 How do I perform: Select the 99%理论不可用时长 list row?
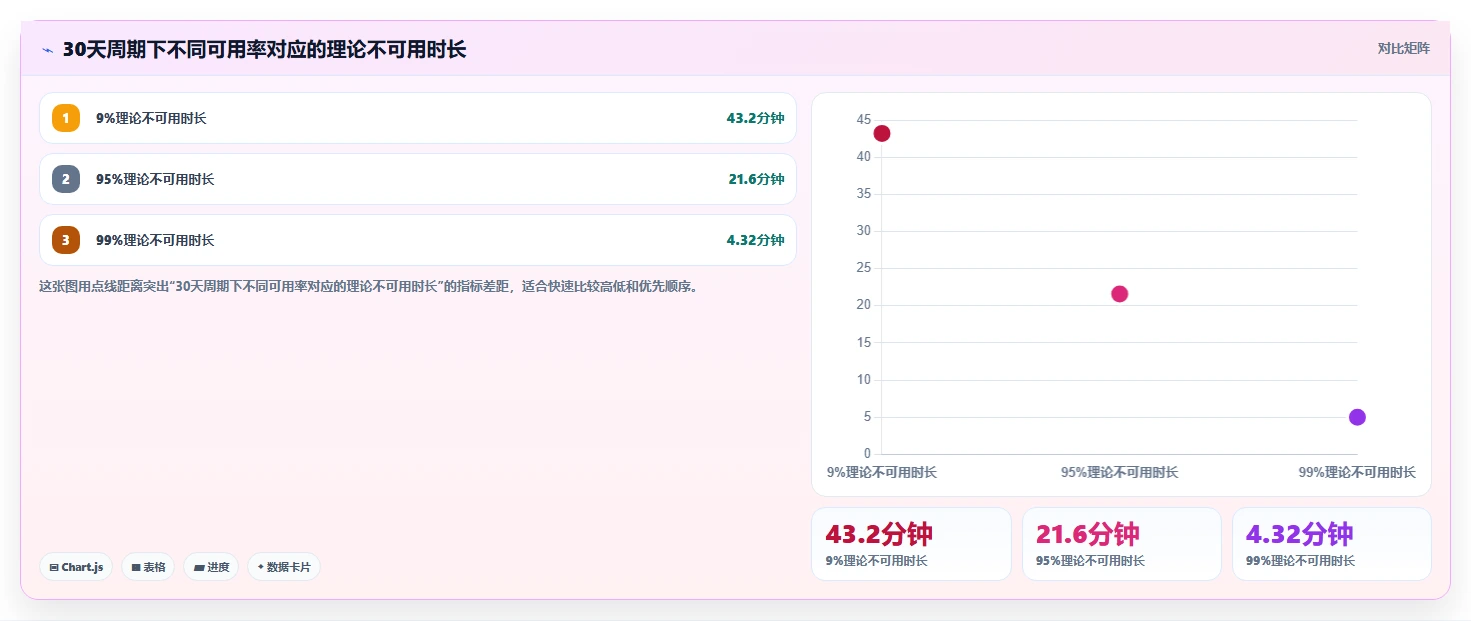click(x=418, y=240)
